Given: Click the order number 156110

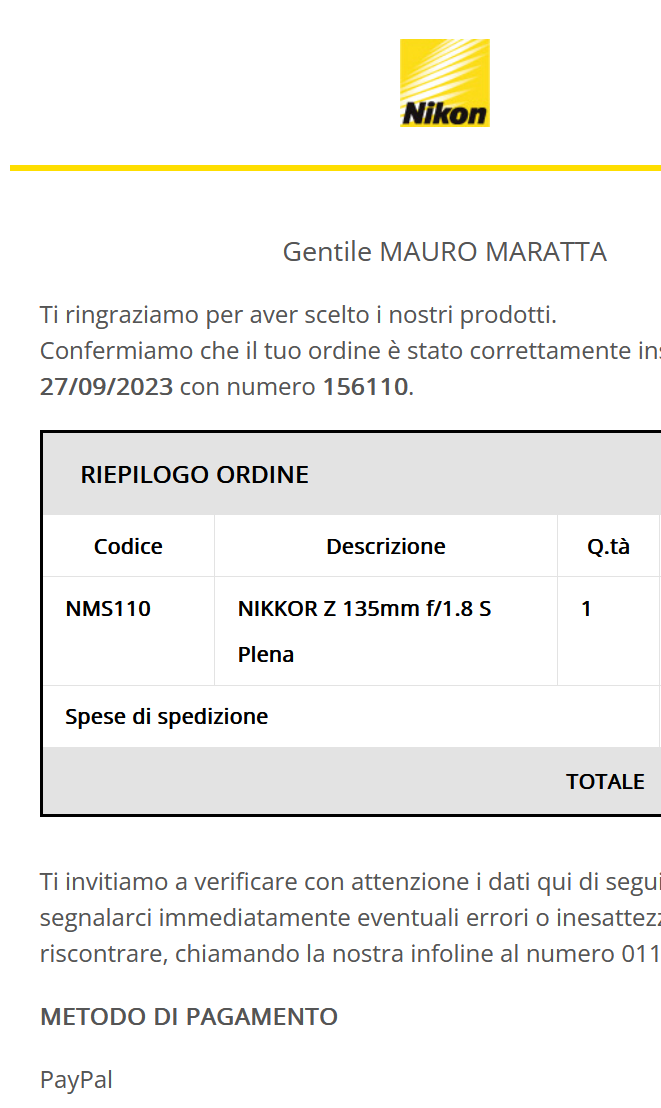Looking at the screenshot, I should point(365,387).
